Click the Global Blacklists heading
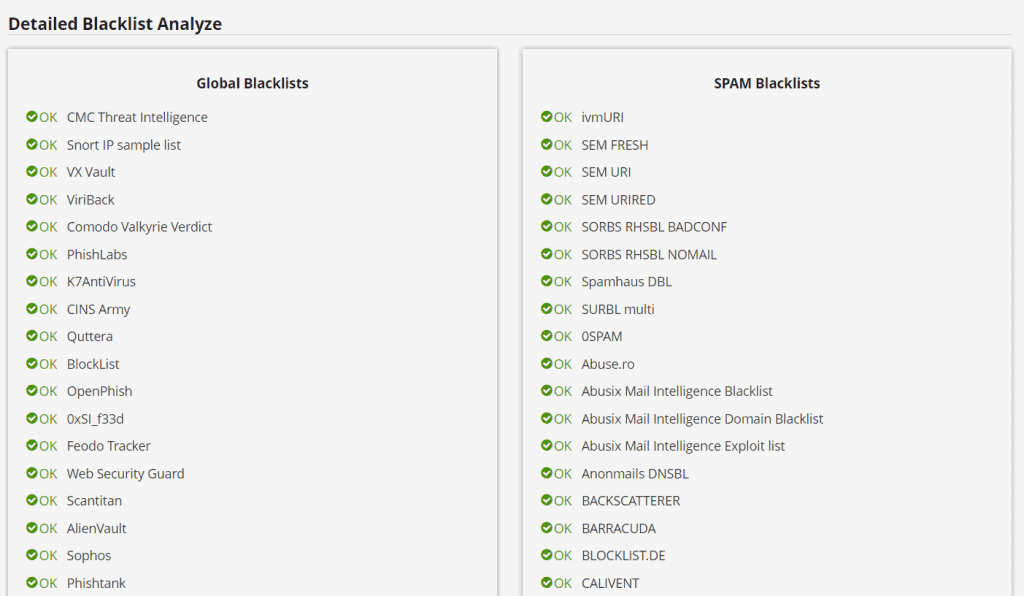The image size is (1024, 596). pyautogui.click(x=252, y=84)
